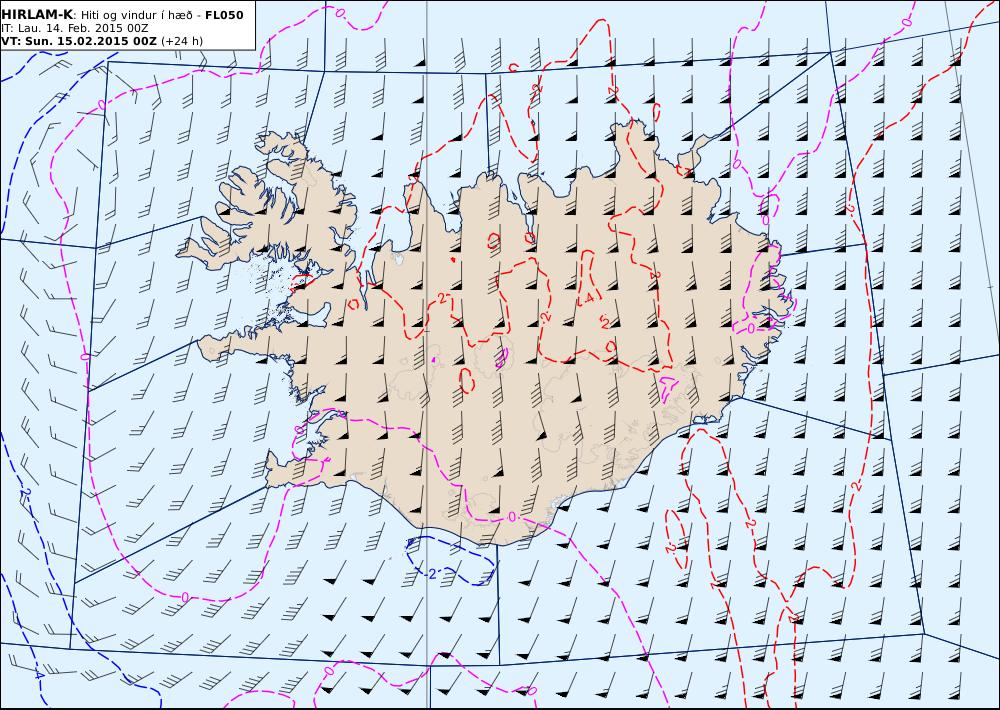
Task: Click the '(+24 h)' forecast offset text
Action: coord(182,41)
